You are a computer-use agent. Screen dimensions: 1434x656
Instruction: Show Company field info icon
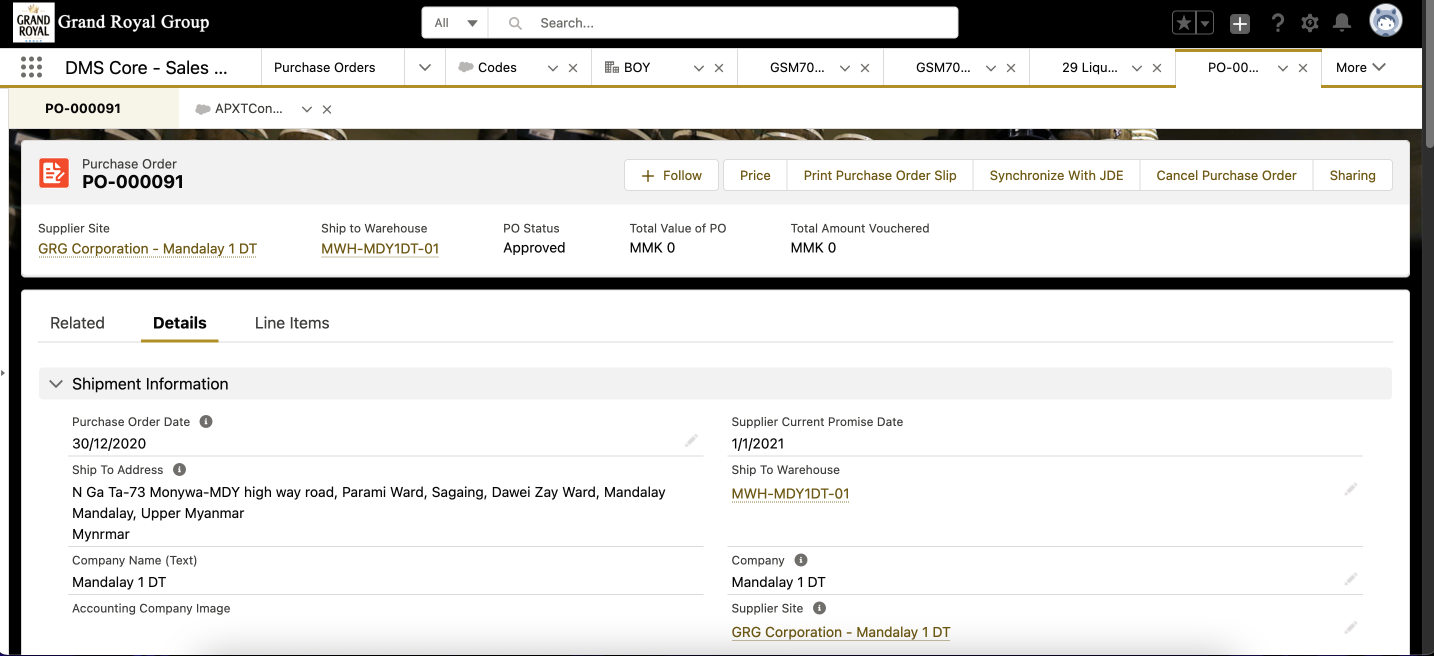click(800, 561)
